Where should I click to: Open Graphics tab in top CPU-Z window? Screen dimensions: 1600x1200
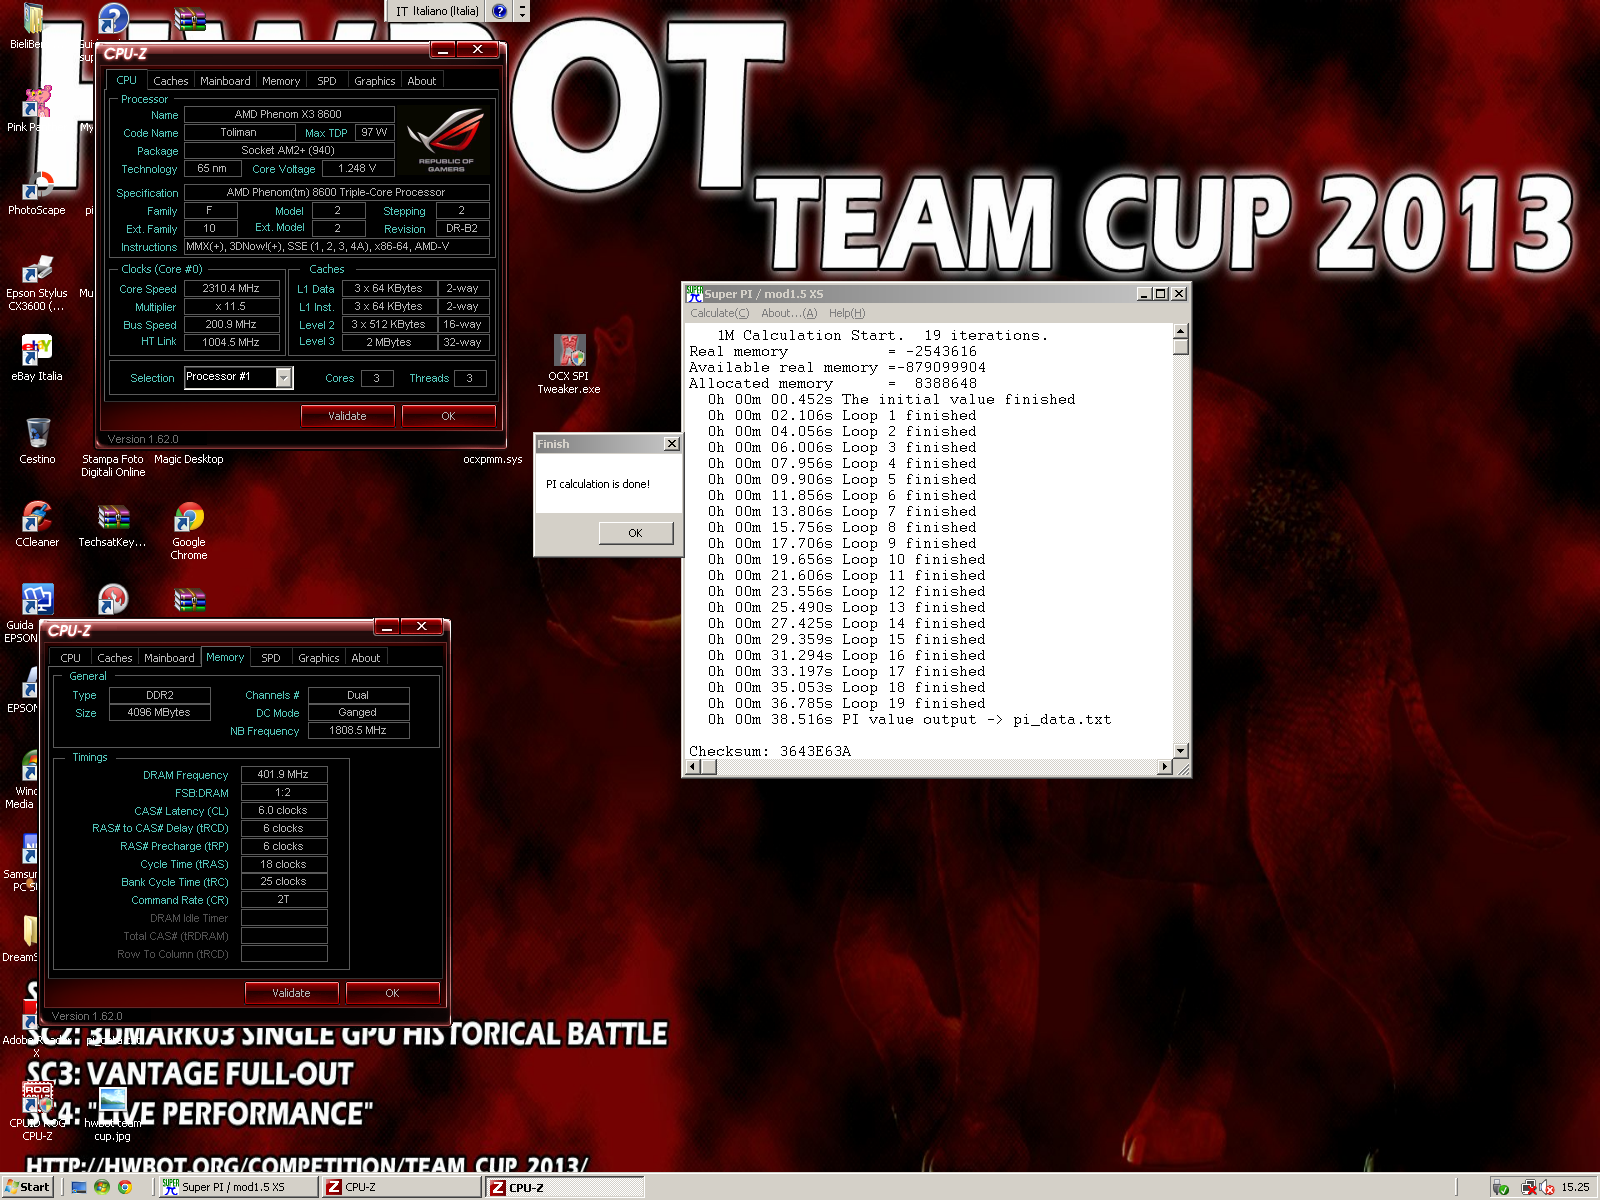375,81
